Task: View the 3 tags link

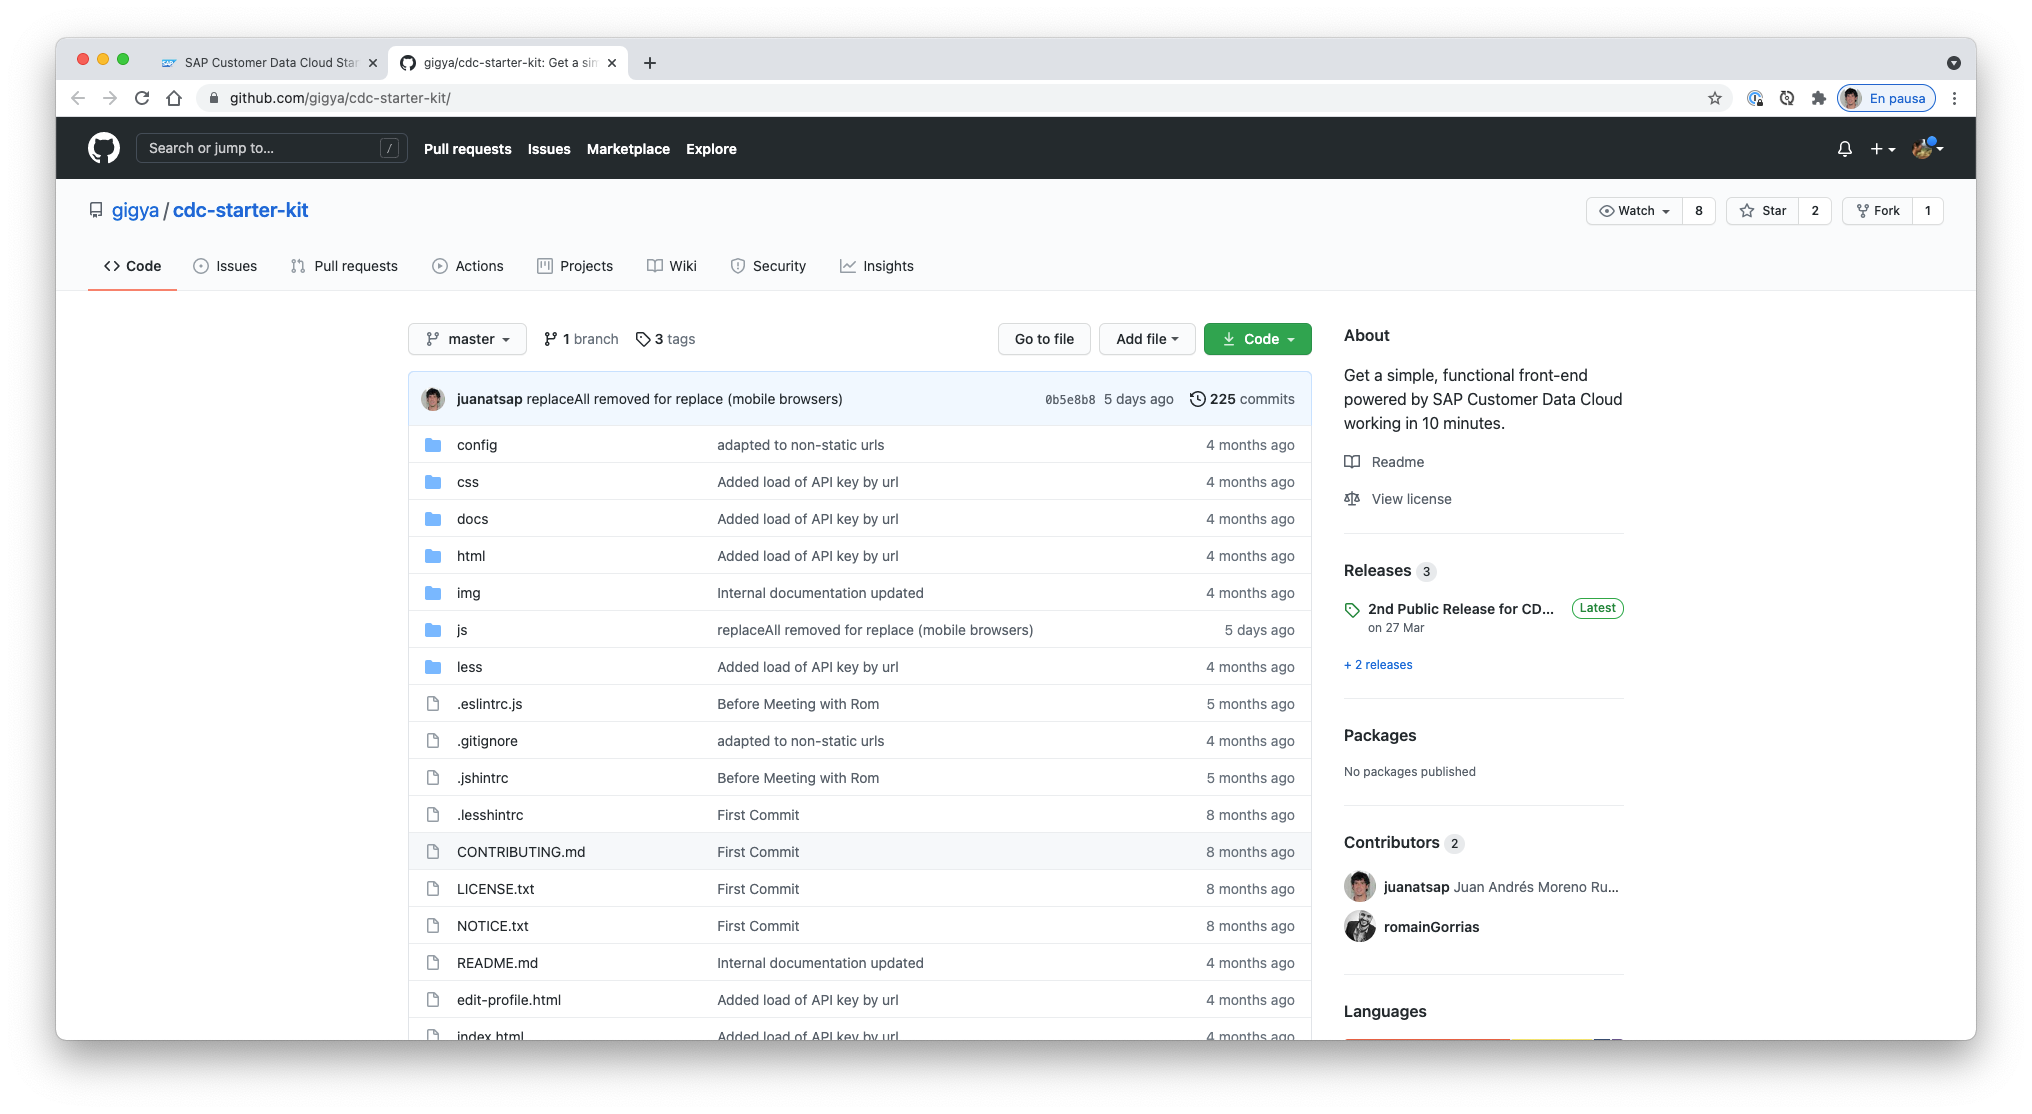Action: click(x=665, y=339)
